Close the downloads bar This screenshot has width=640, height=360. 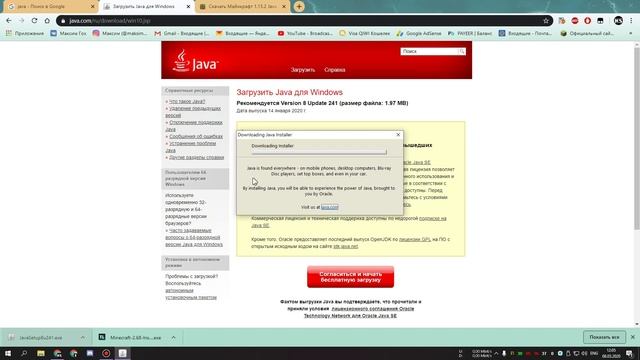pos(633,337)
